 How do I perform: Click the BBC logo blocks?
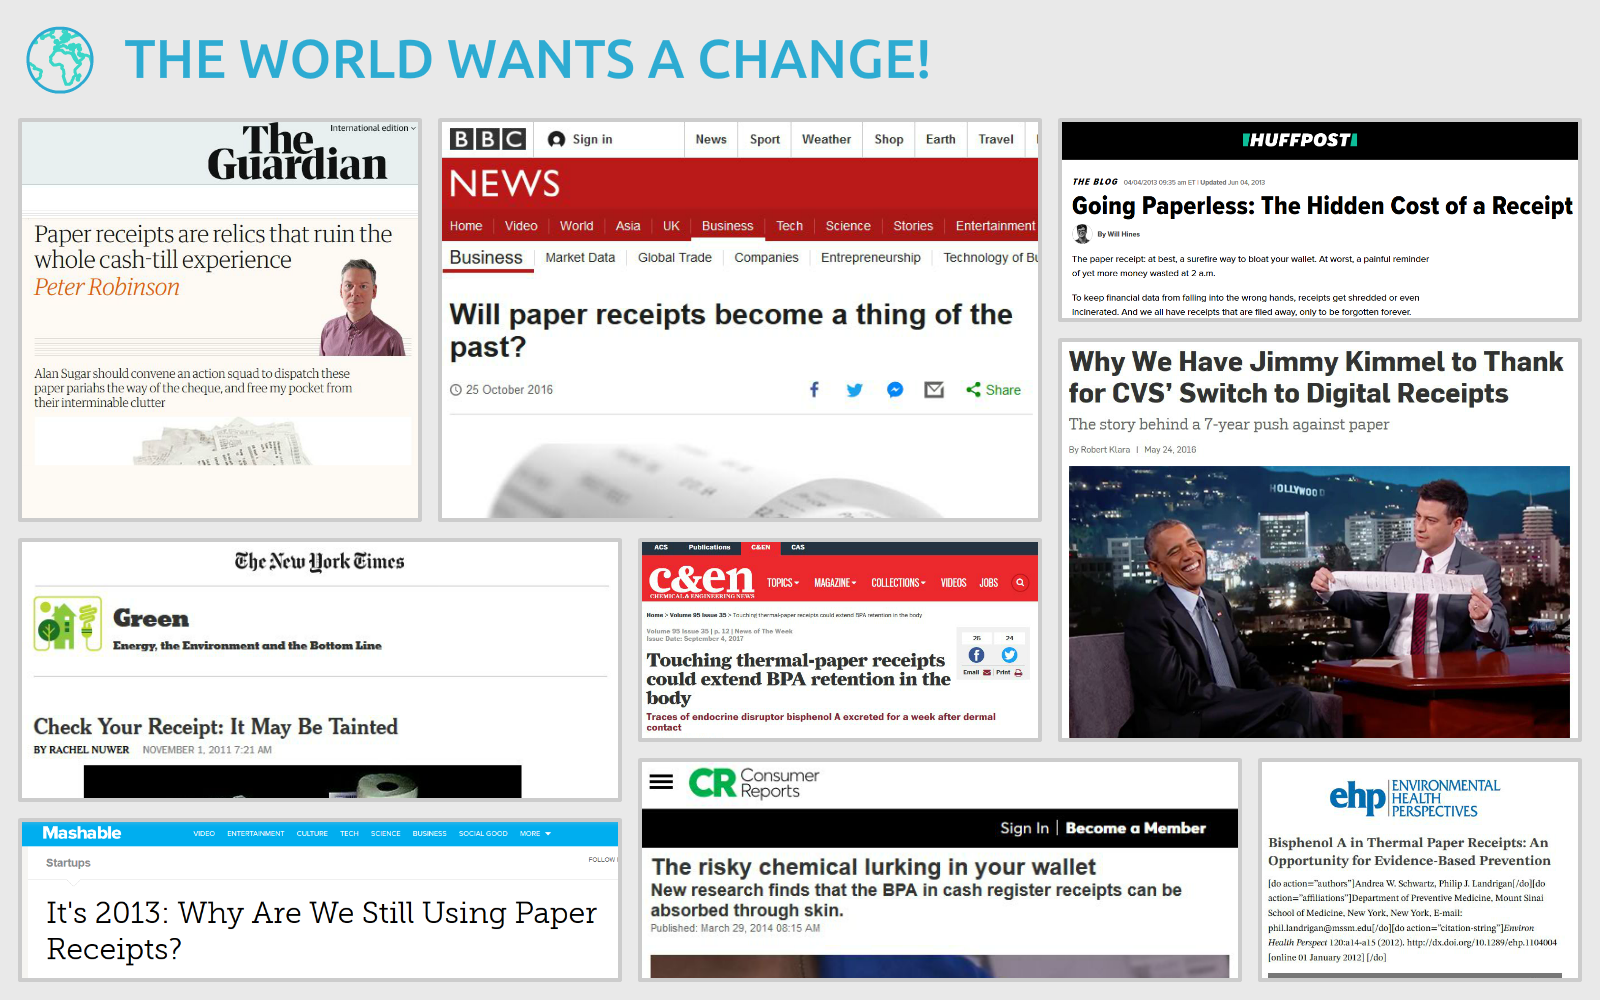(487, 139)
